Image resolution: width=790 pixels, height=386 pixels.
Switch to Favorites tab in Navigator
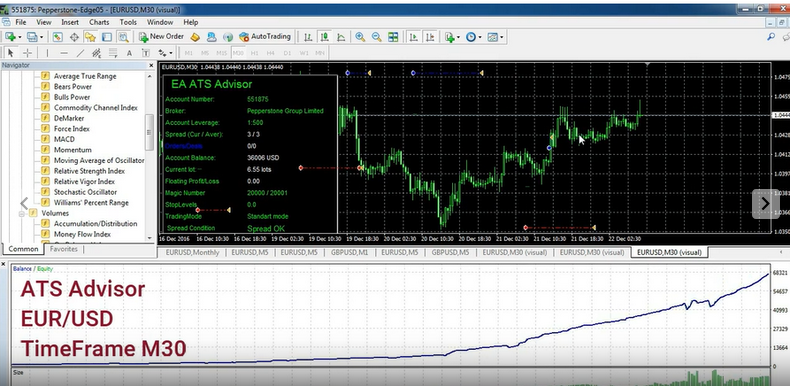[x=64, y=249]
